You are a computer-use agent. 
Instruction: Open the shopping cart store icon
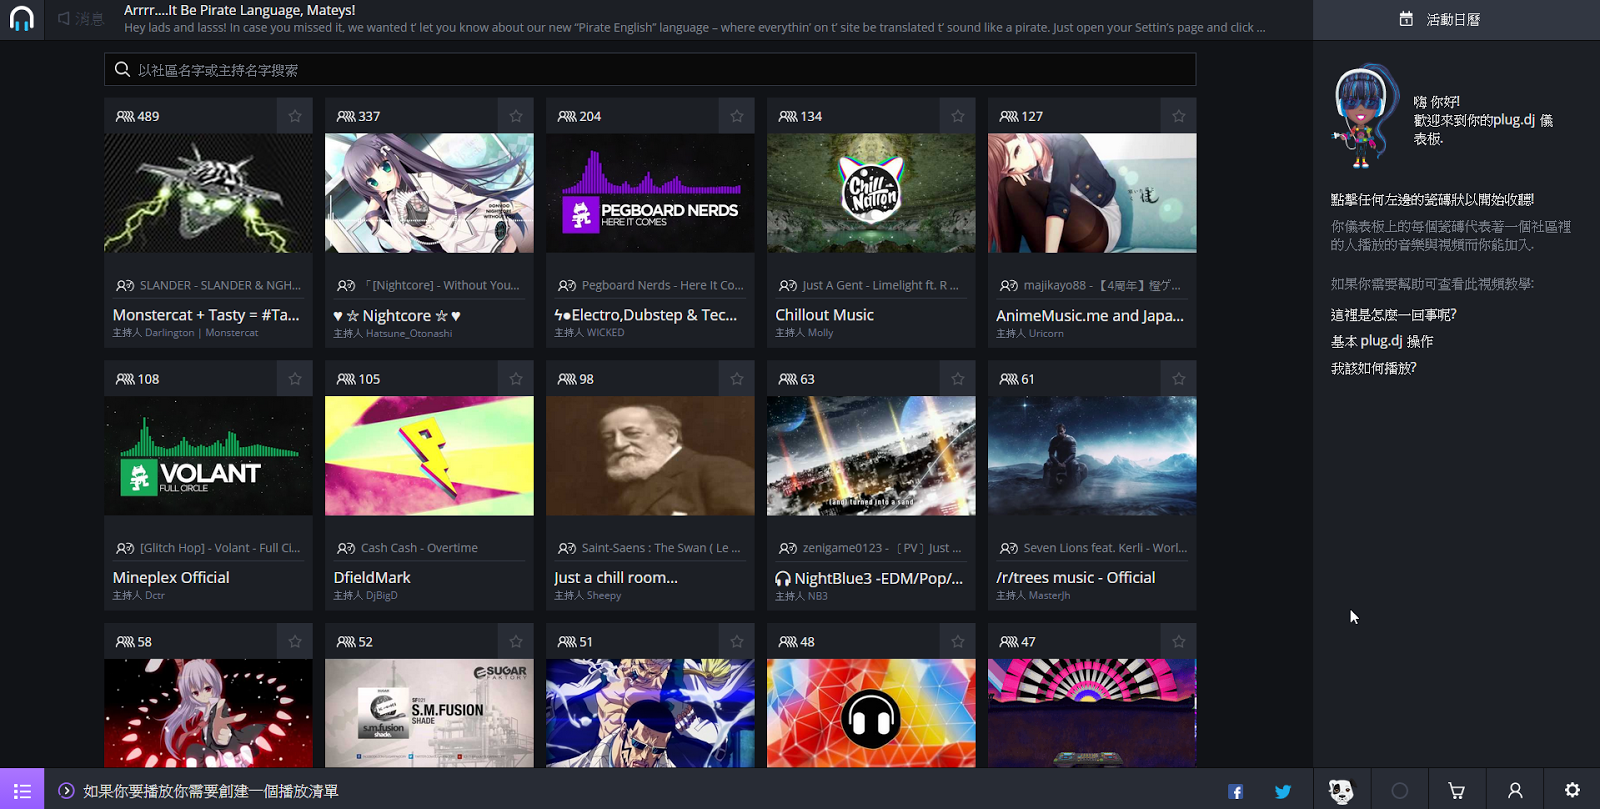1457,790
